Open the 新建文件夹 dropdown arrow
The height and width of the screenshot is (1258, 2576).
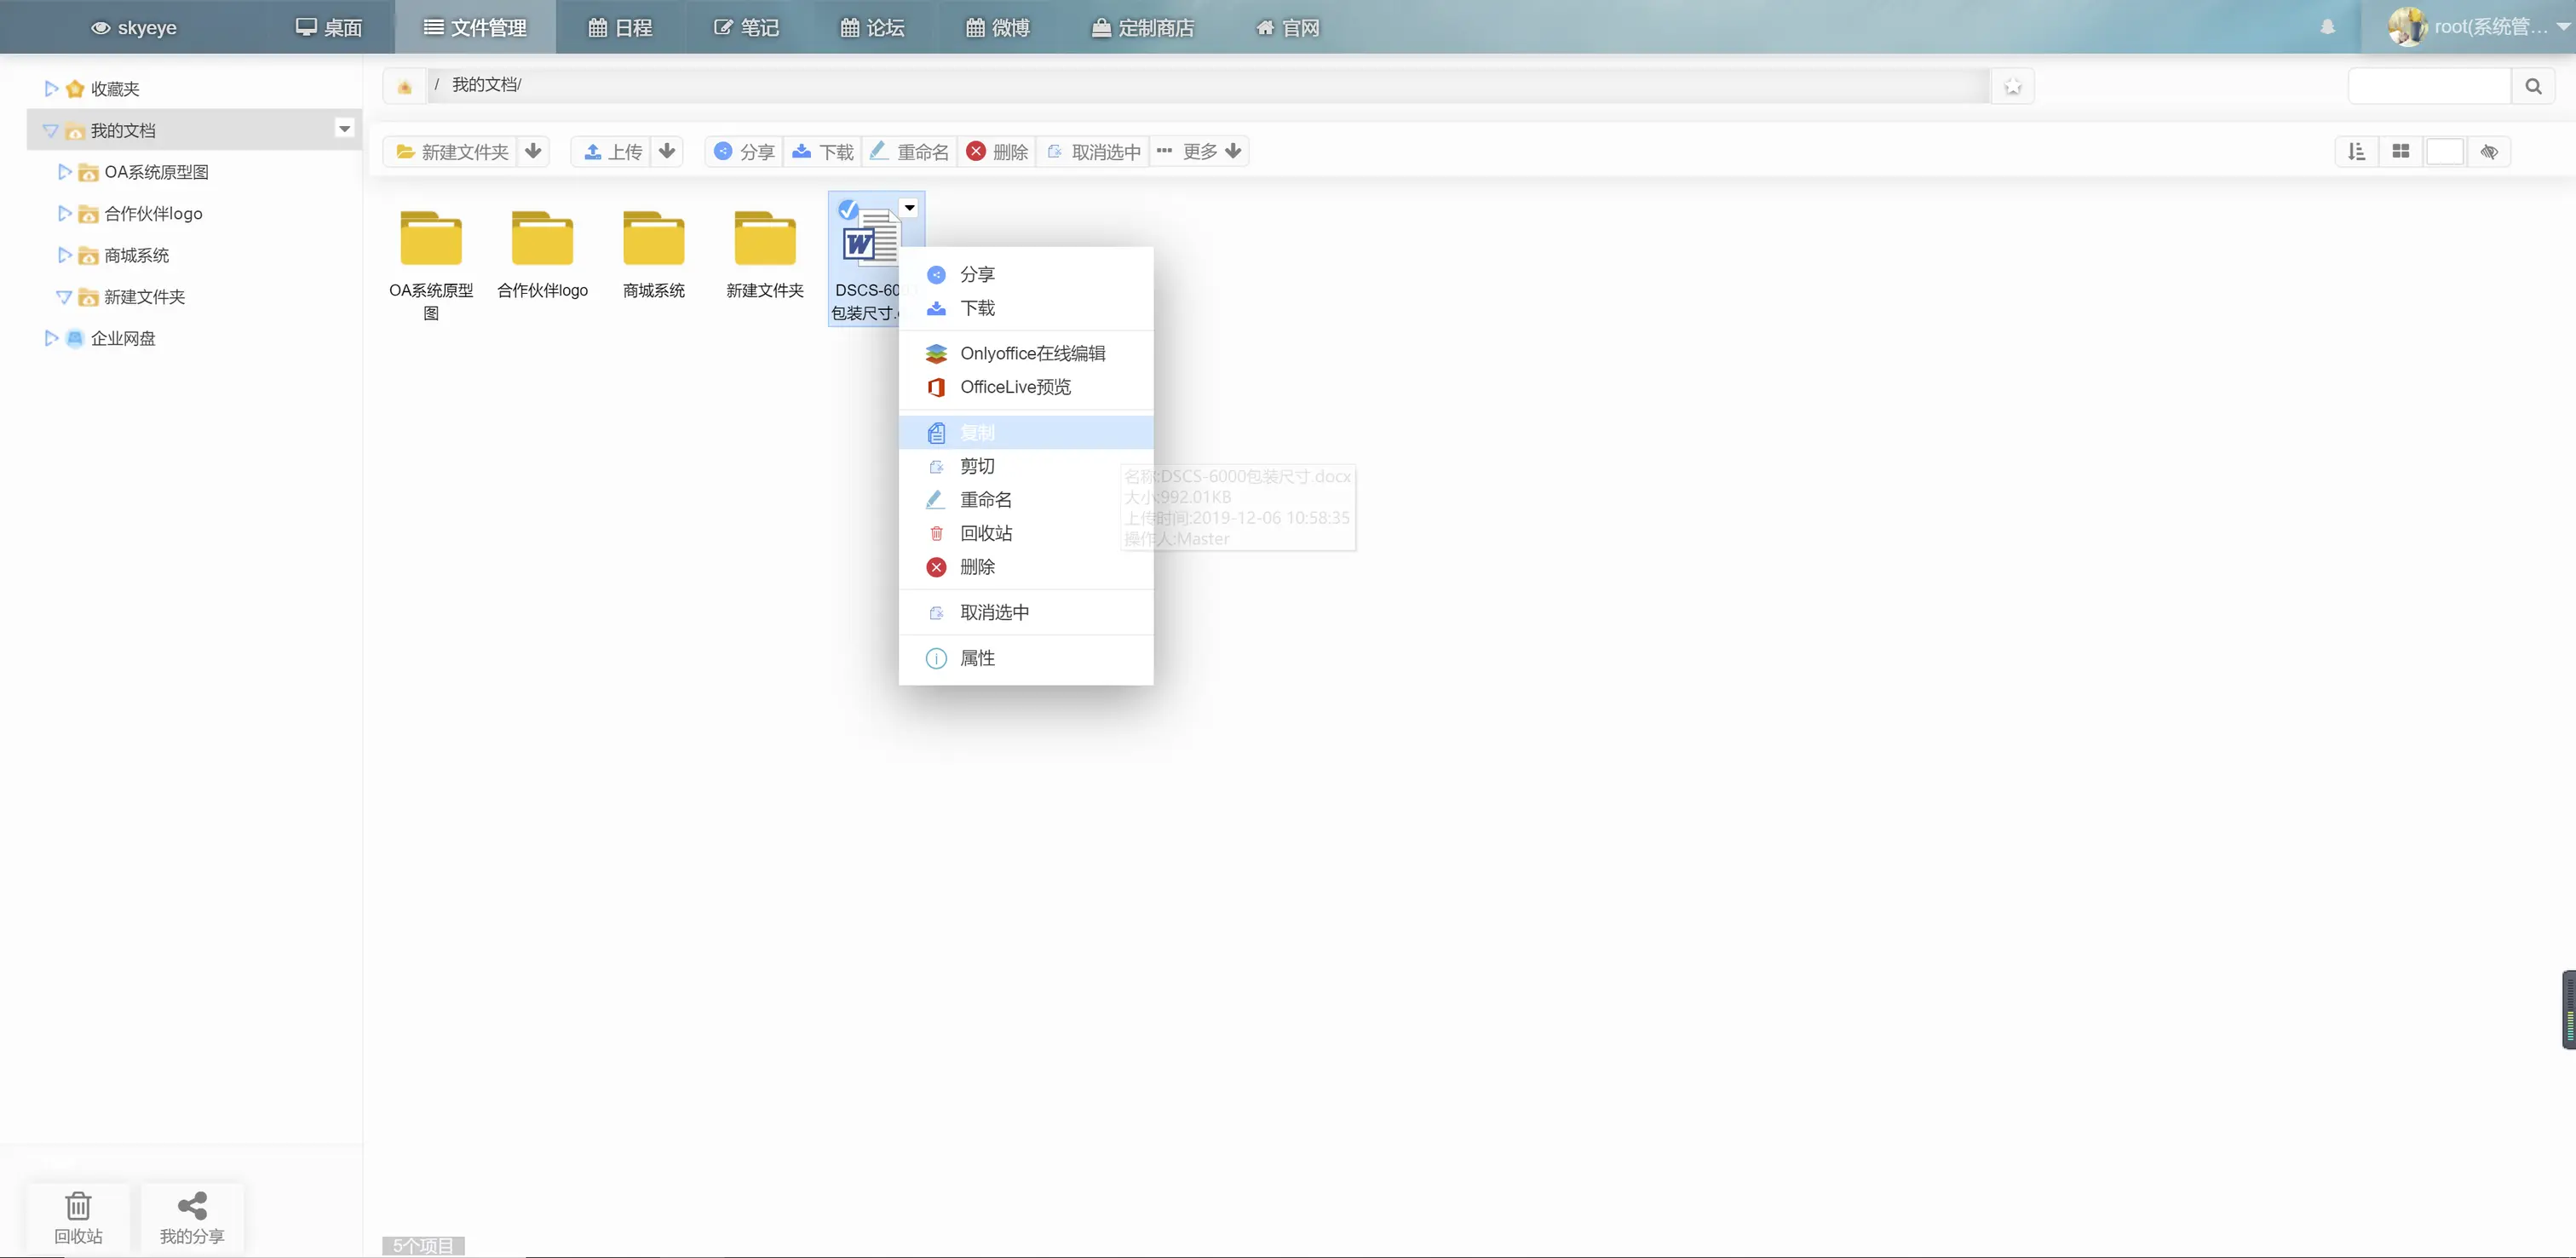click(533, 151)
